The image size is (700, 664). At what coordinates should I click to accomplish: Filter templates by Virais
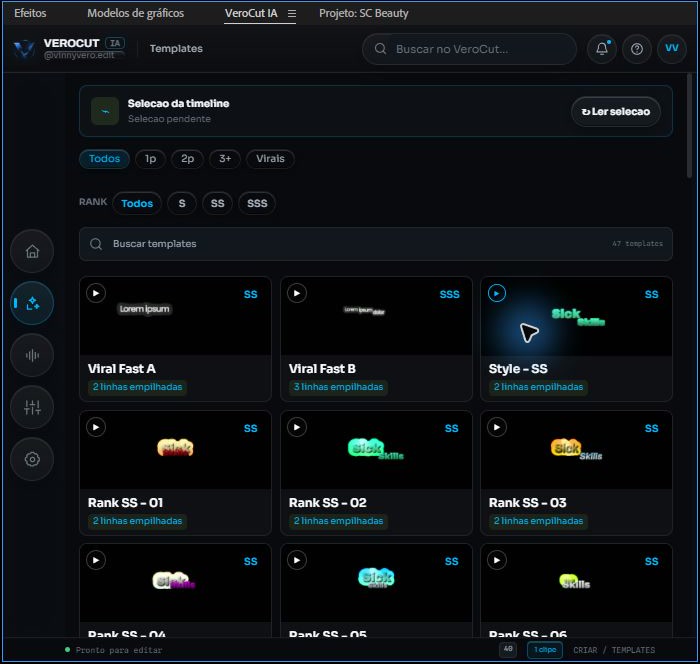(x=270, y=159)
